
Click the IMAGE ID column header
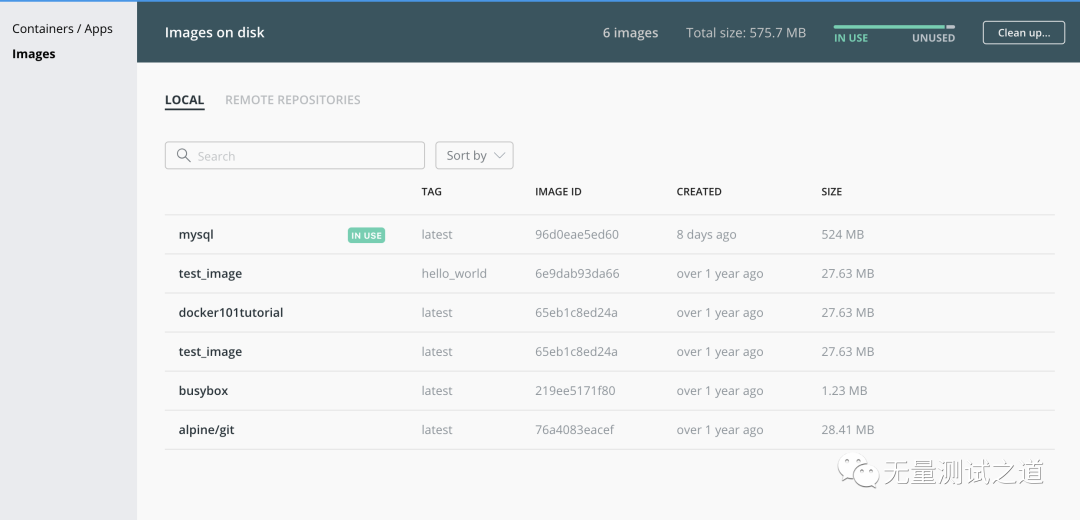click(x=559, y=191)
